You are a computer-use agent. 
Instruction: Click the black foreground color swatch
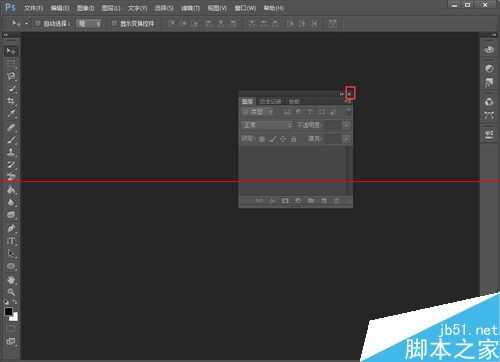pos(8,311)
